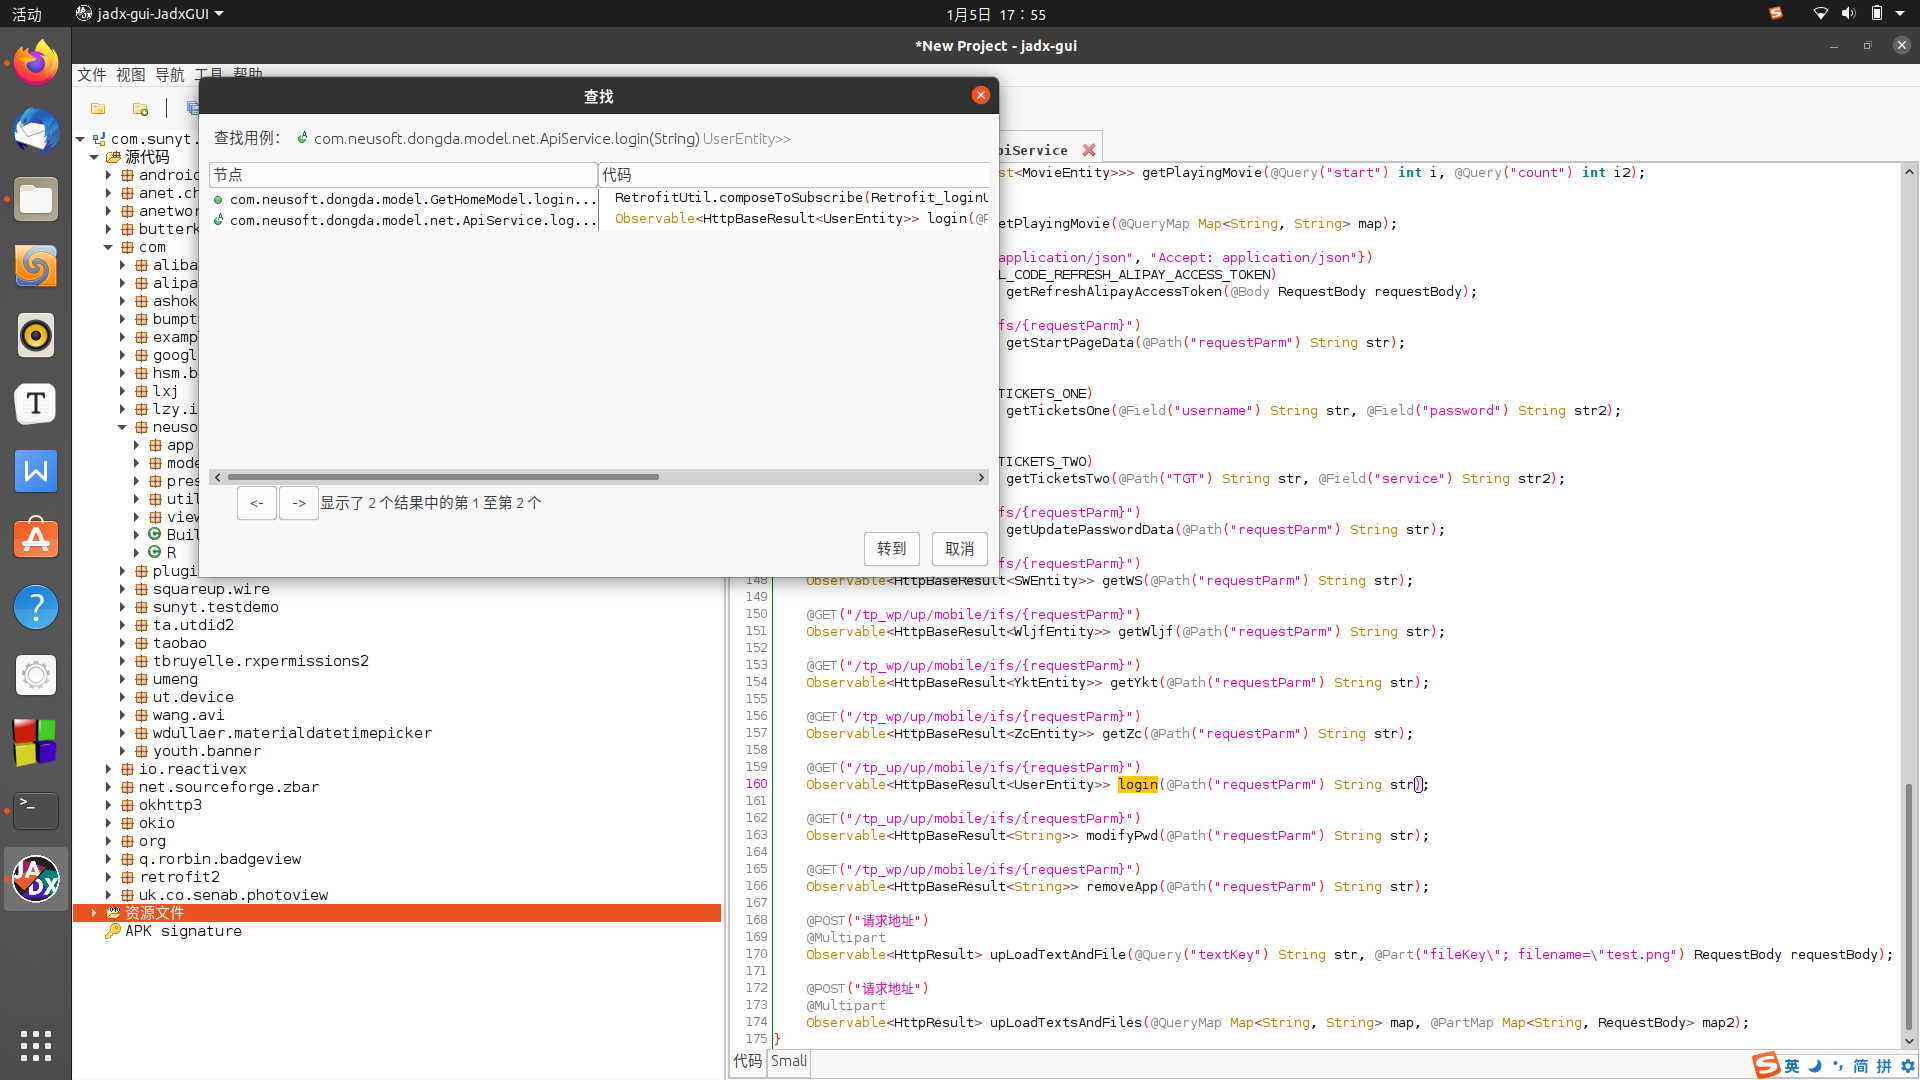Click the results horizontal scrollbar thumb
This screenshot has height=1080, width=1920.
tap(443, 477)
